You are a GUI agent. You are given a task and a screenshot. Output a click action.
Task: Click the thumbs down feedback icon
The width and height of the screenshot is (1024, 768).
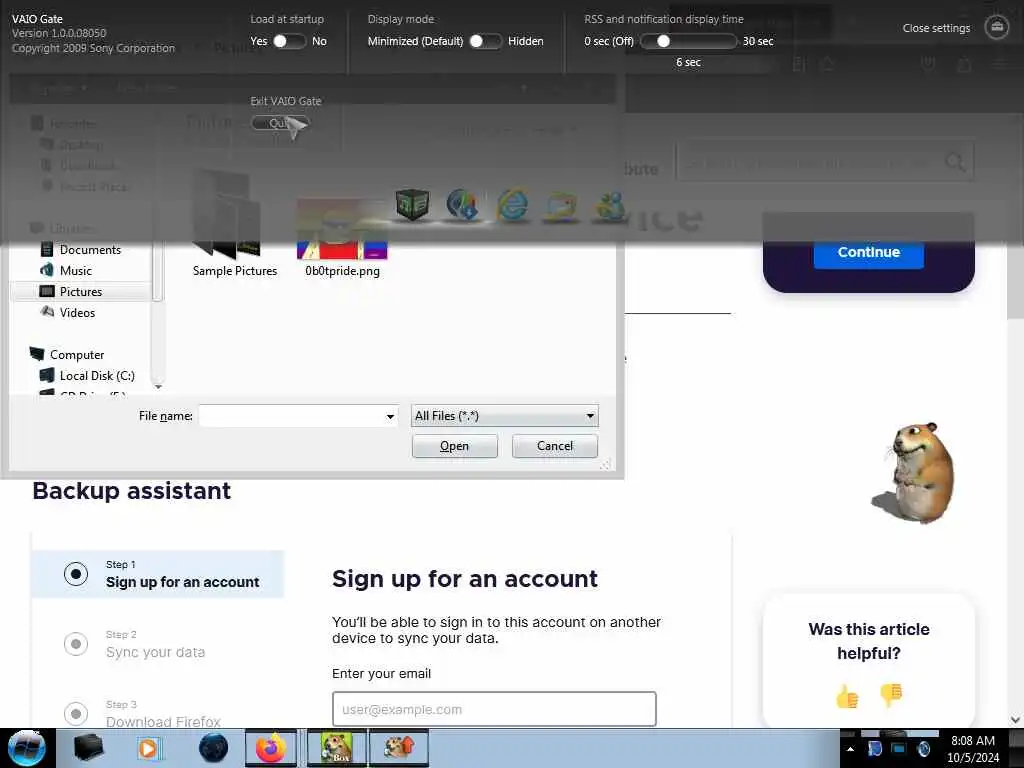click(x=891, y=696)
